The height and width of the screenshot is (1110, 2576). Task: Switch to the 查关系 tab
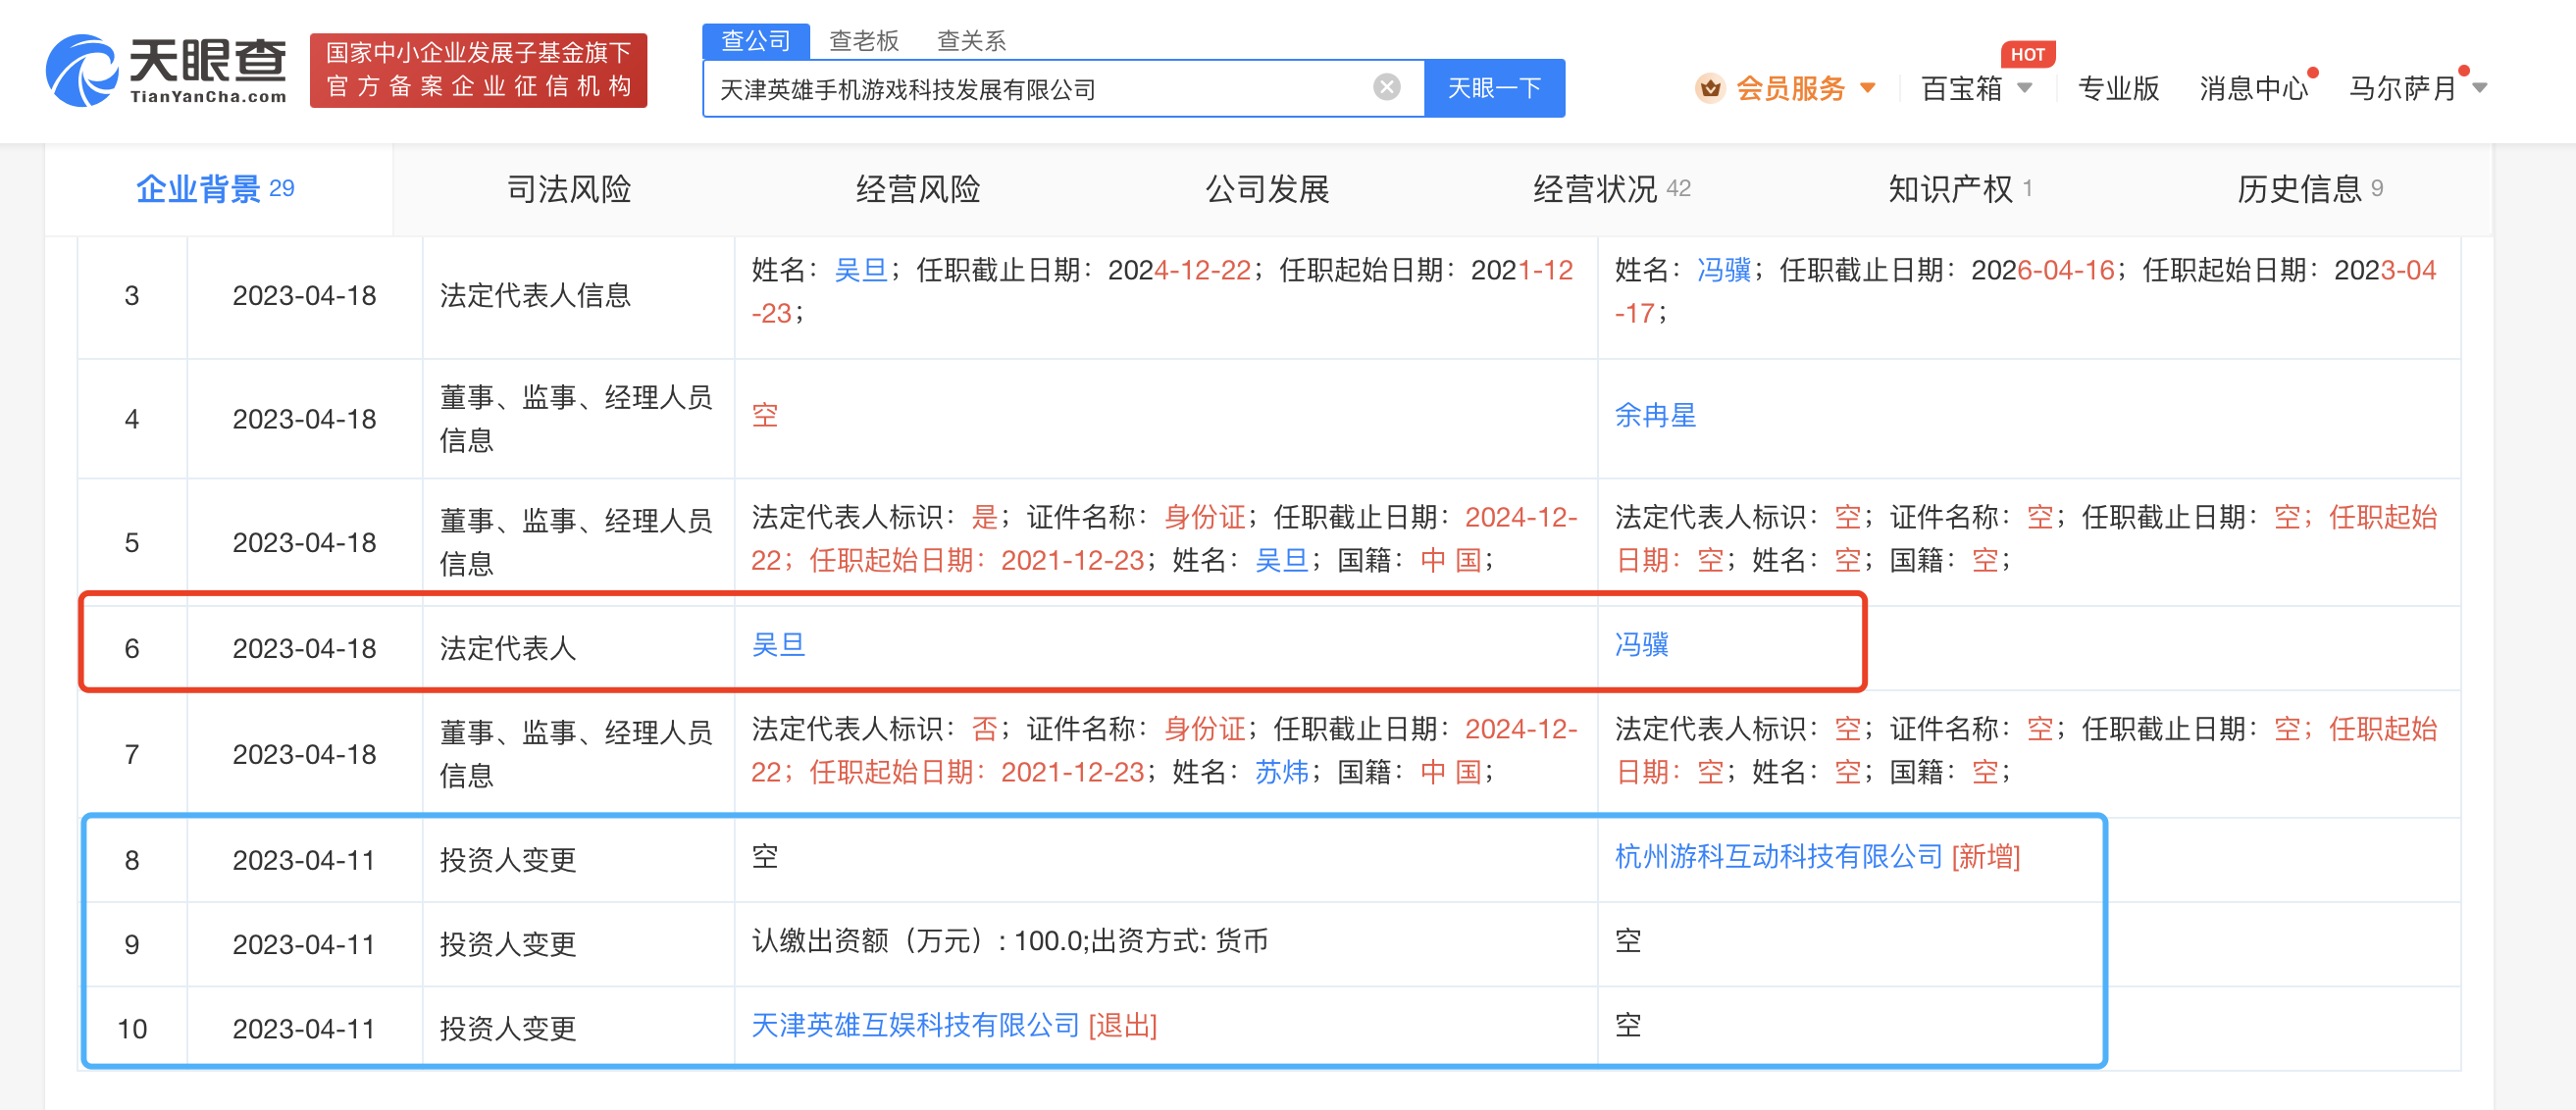point(971,41)
